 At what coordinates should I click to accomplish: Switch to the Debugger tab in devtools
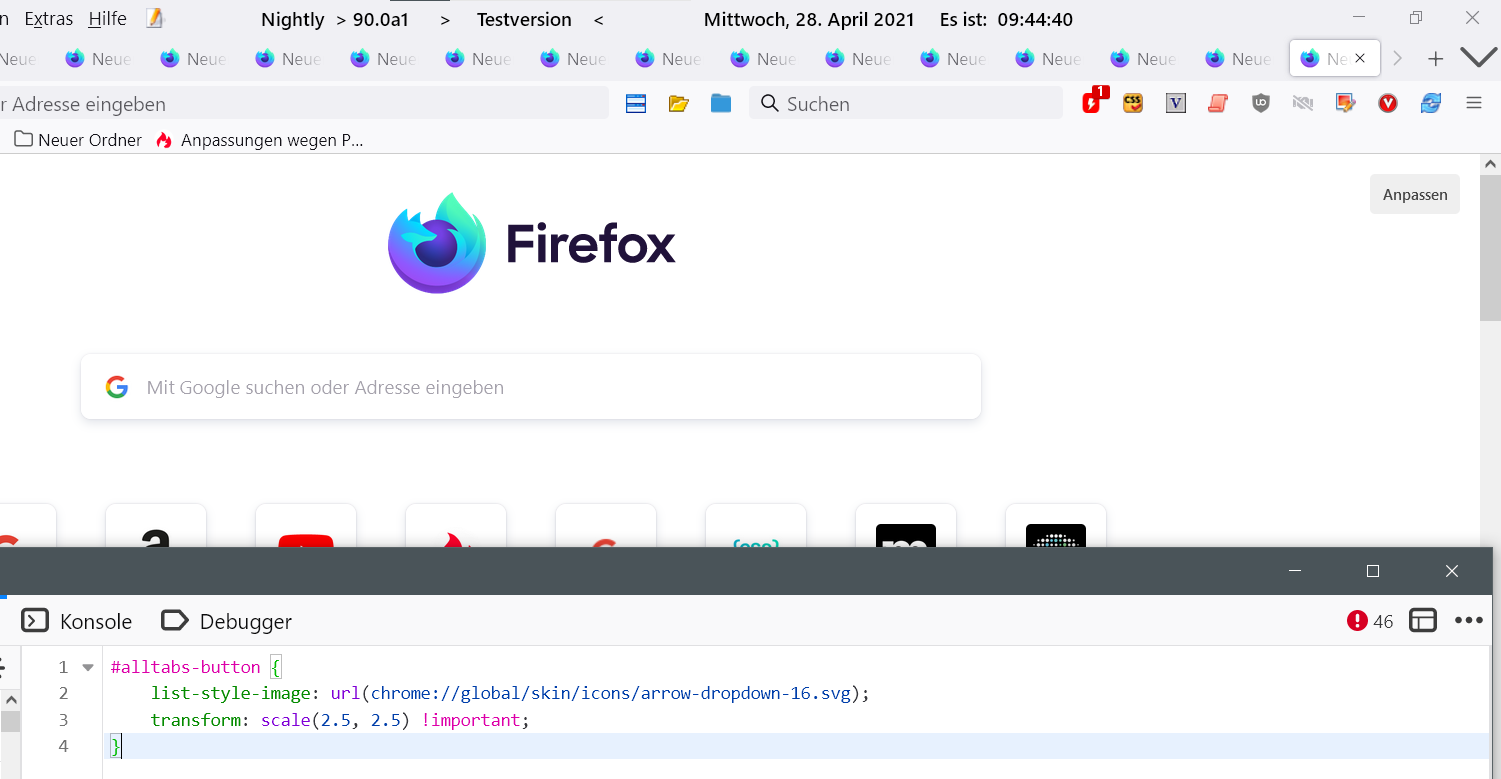(x=227, y=621)
